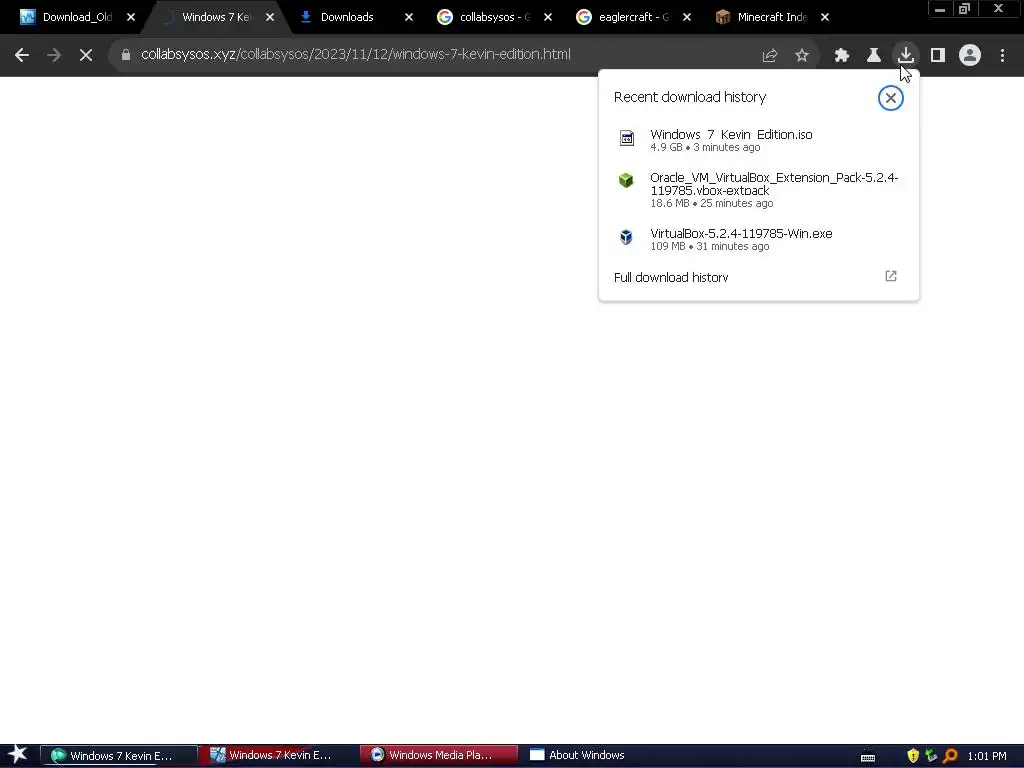Close the collabsysos tab
1024x768 pixels.
(x=548, y=18)
